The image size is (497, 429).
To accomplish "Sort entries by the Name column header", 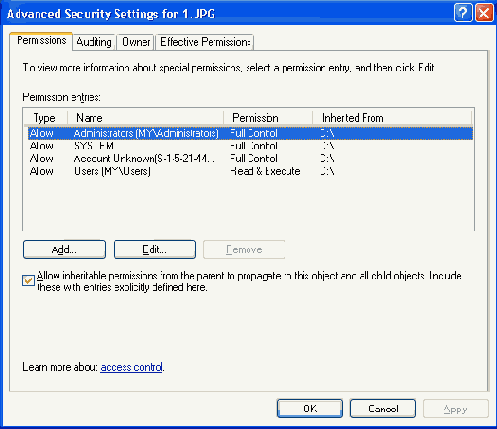I will 145,118.
